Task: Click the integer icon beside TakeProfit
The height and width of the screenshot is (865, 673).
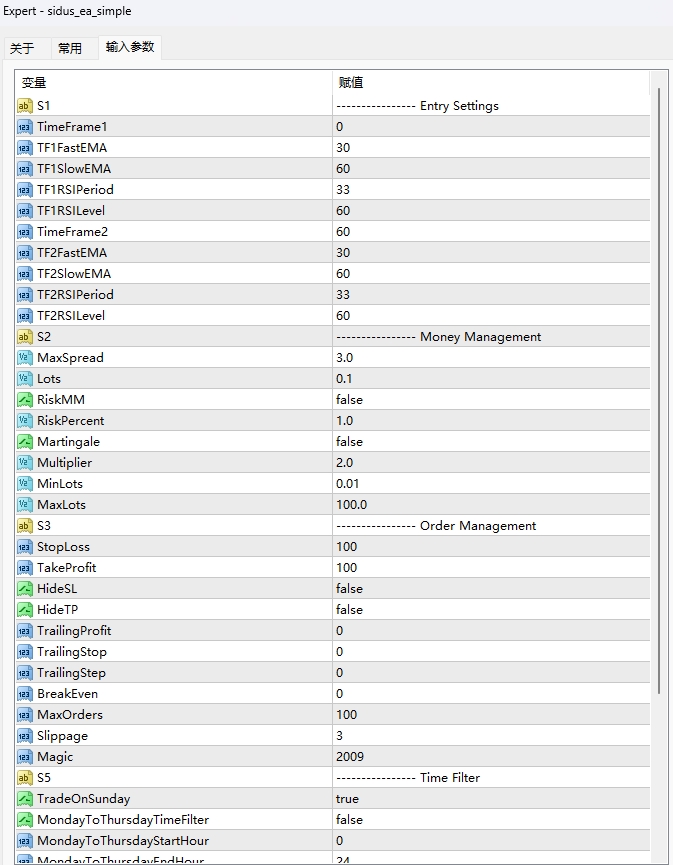Action: [x=24, y=568]
